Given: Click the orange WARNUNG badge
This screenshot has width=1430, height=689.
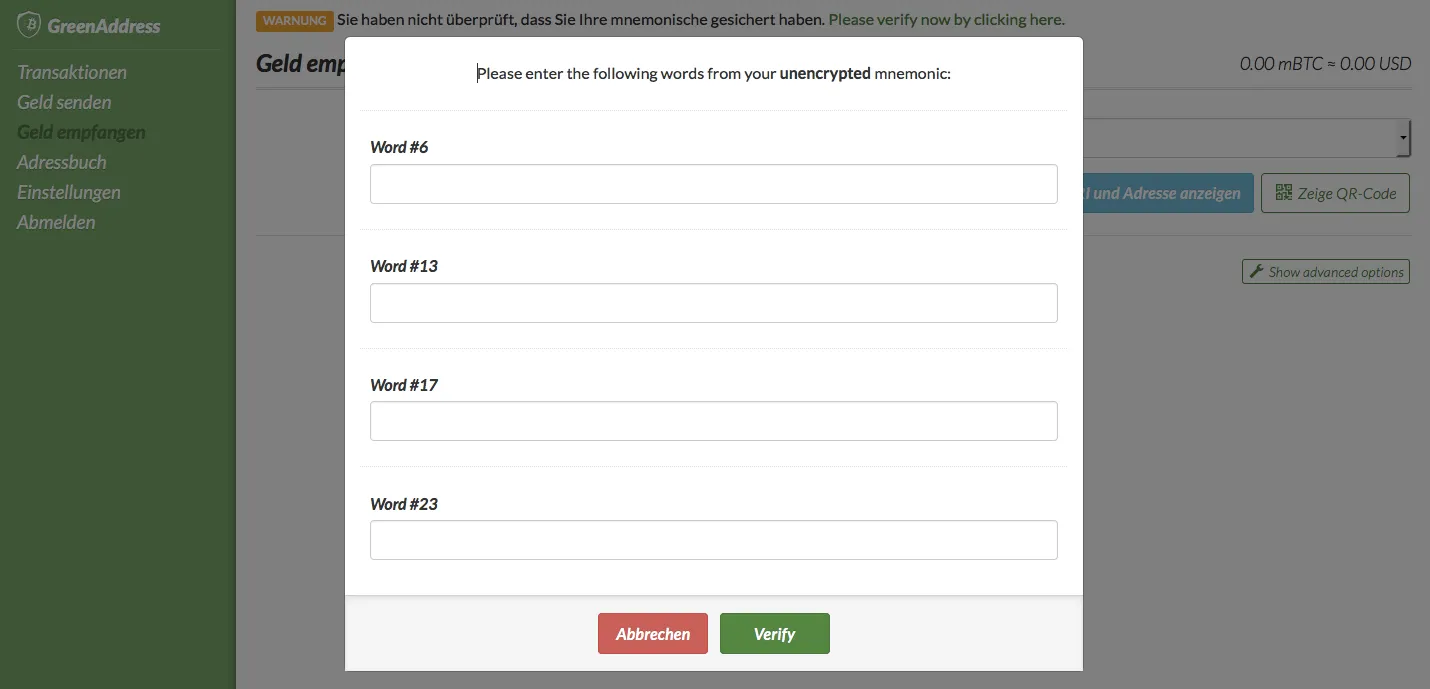Looking at the screenshot, I should point(294,20).
